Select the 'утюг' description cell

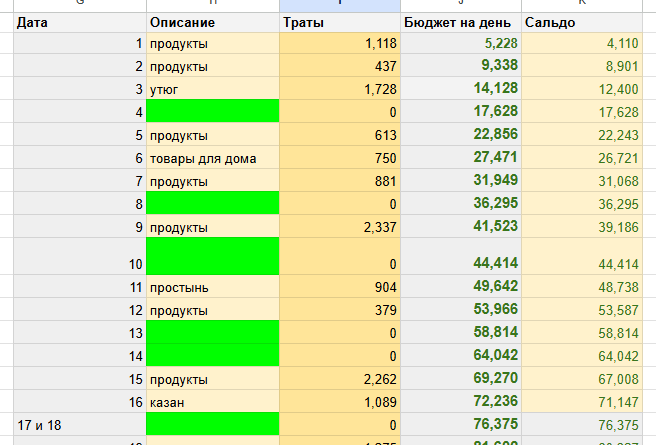point(213,89)
